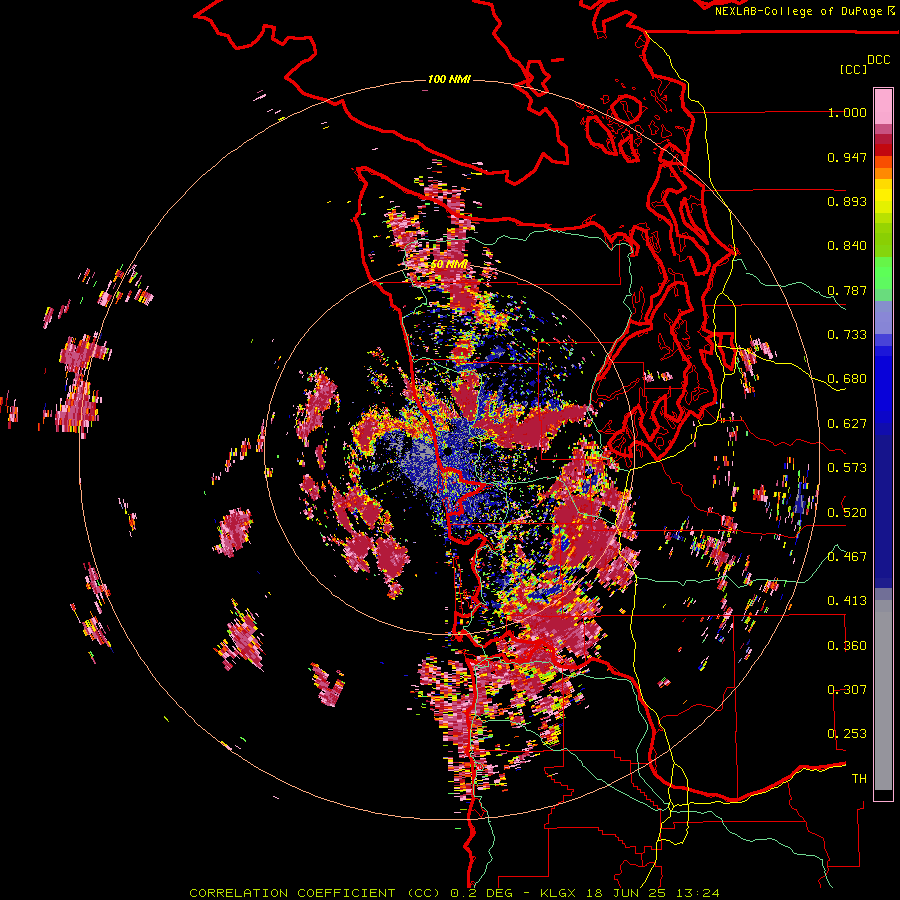This screenshot has width=900, height=900.
Task: Pick the 0.627 scale value
Action: (x=847, y=424)
